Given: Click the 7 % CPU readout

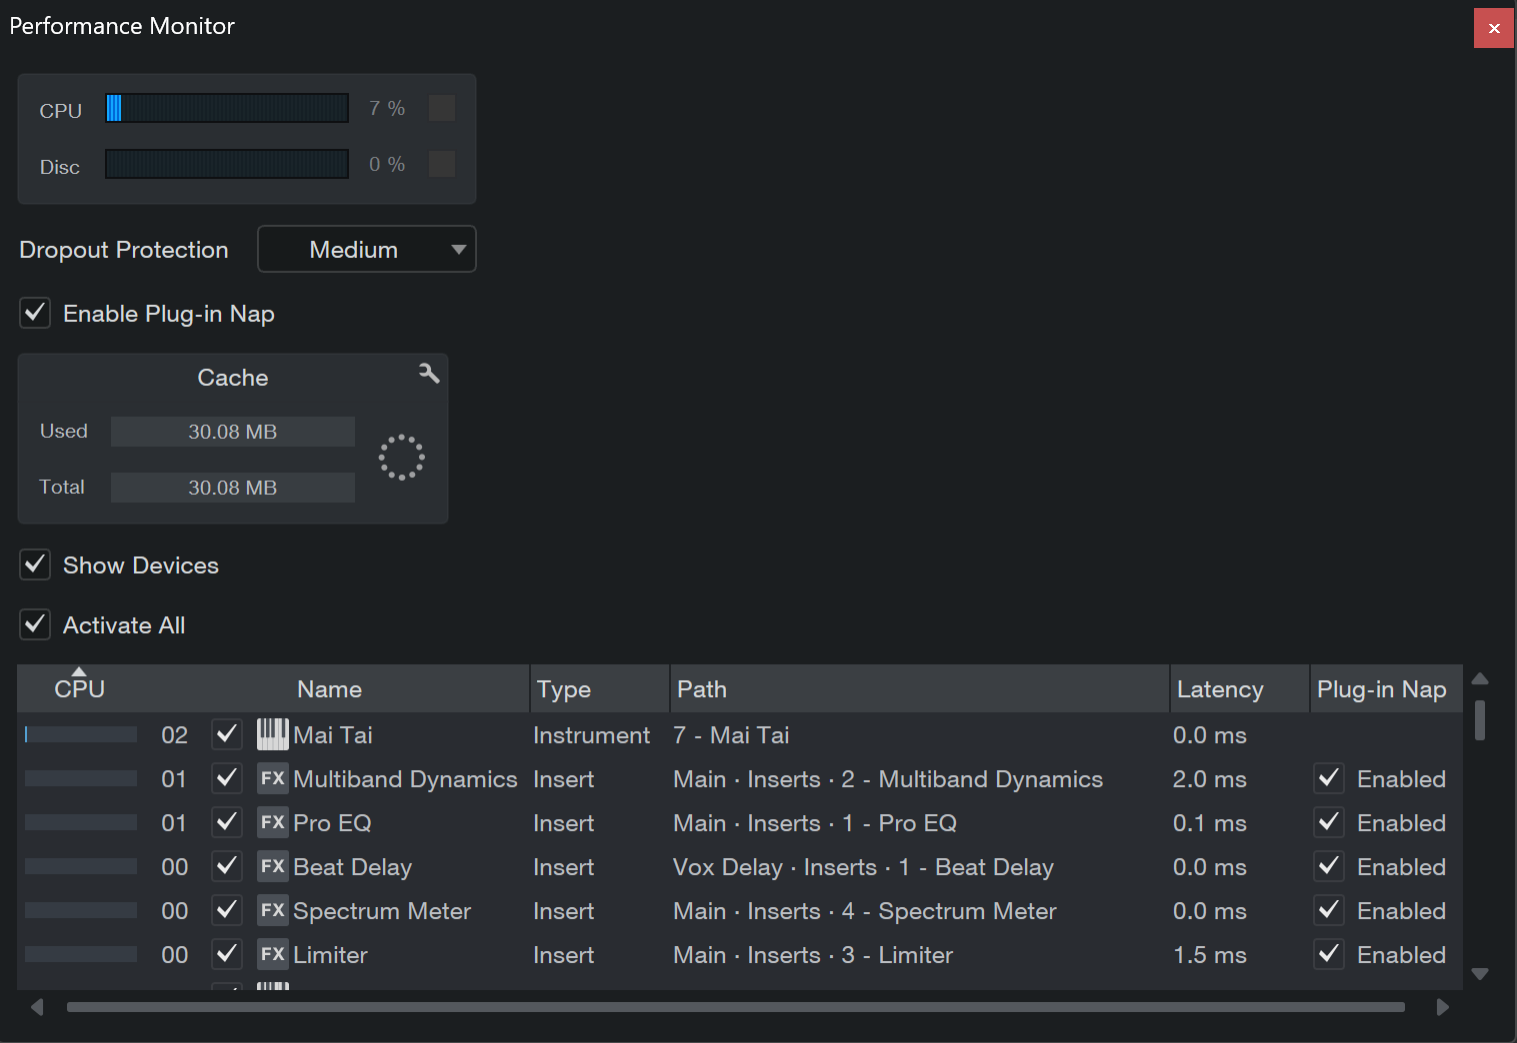Looking at the screenshot, I should (x=387, y=108).
